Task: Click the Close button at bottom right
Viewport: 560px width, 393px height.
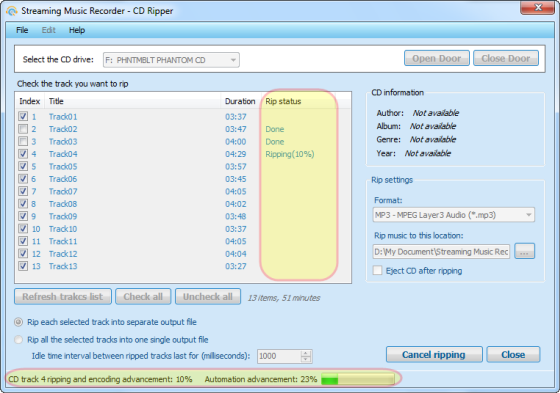Action: pos(513,354)
